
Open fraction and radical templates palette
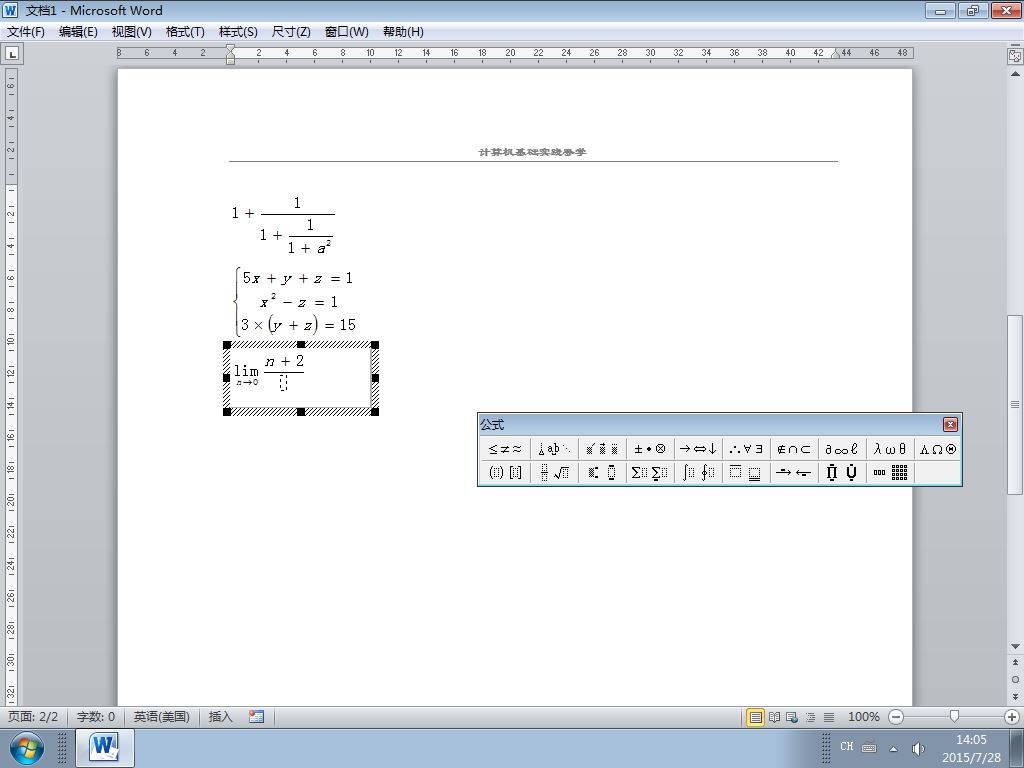click(x=554, y=472)
